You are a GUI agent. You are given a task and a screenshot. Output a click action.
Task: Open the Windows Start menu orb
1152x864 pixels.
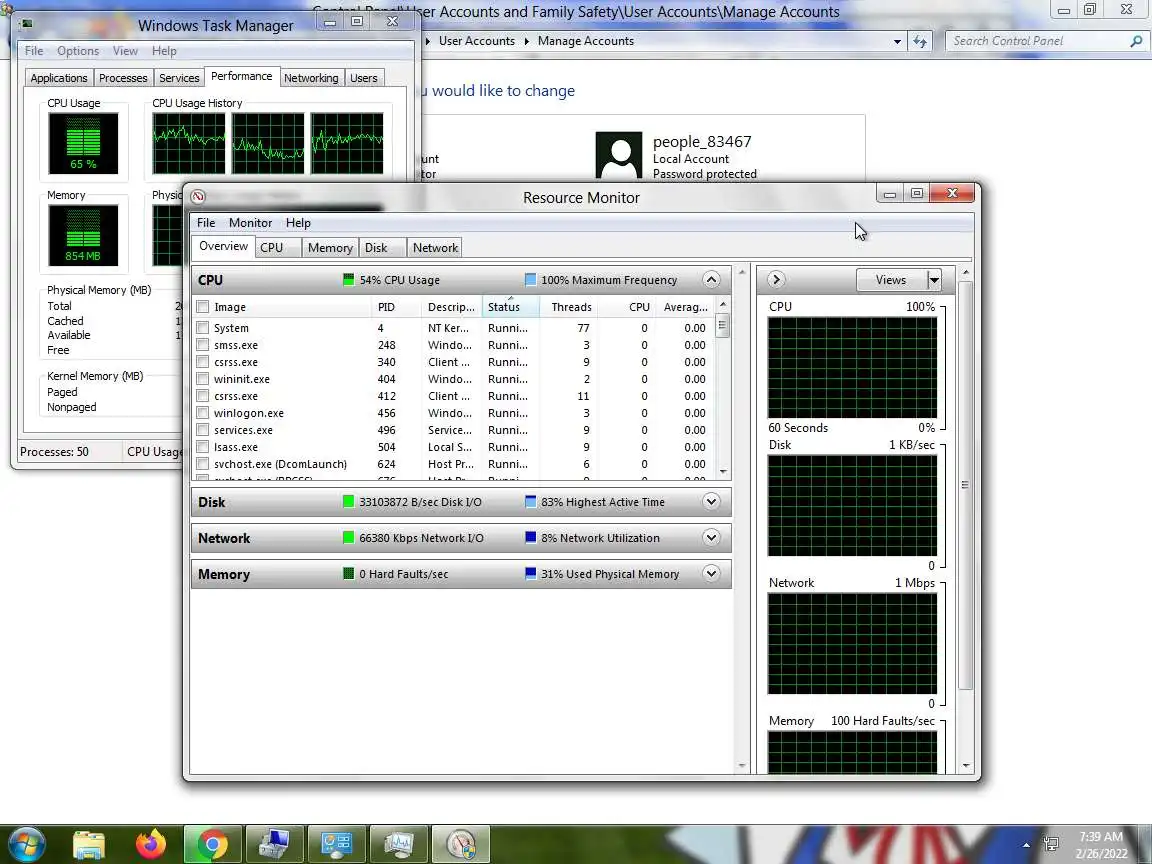tap(27, 844)
